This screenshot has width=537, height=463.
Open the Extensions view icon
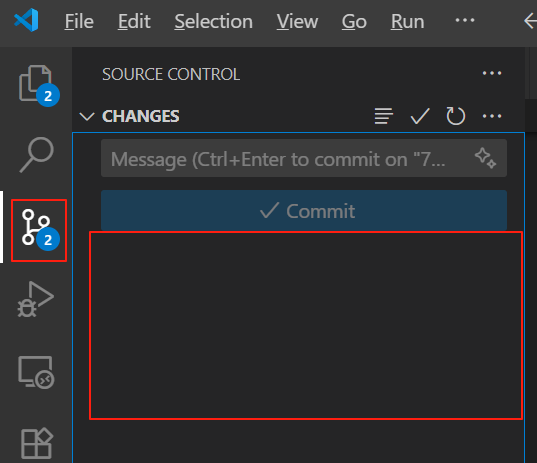coord(37,443)
